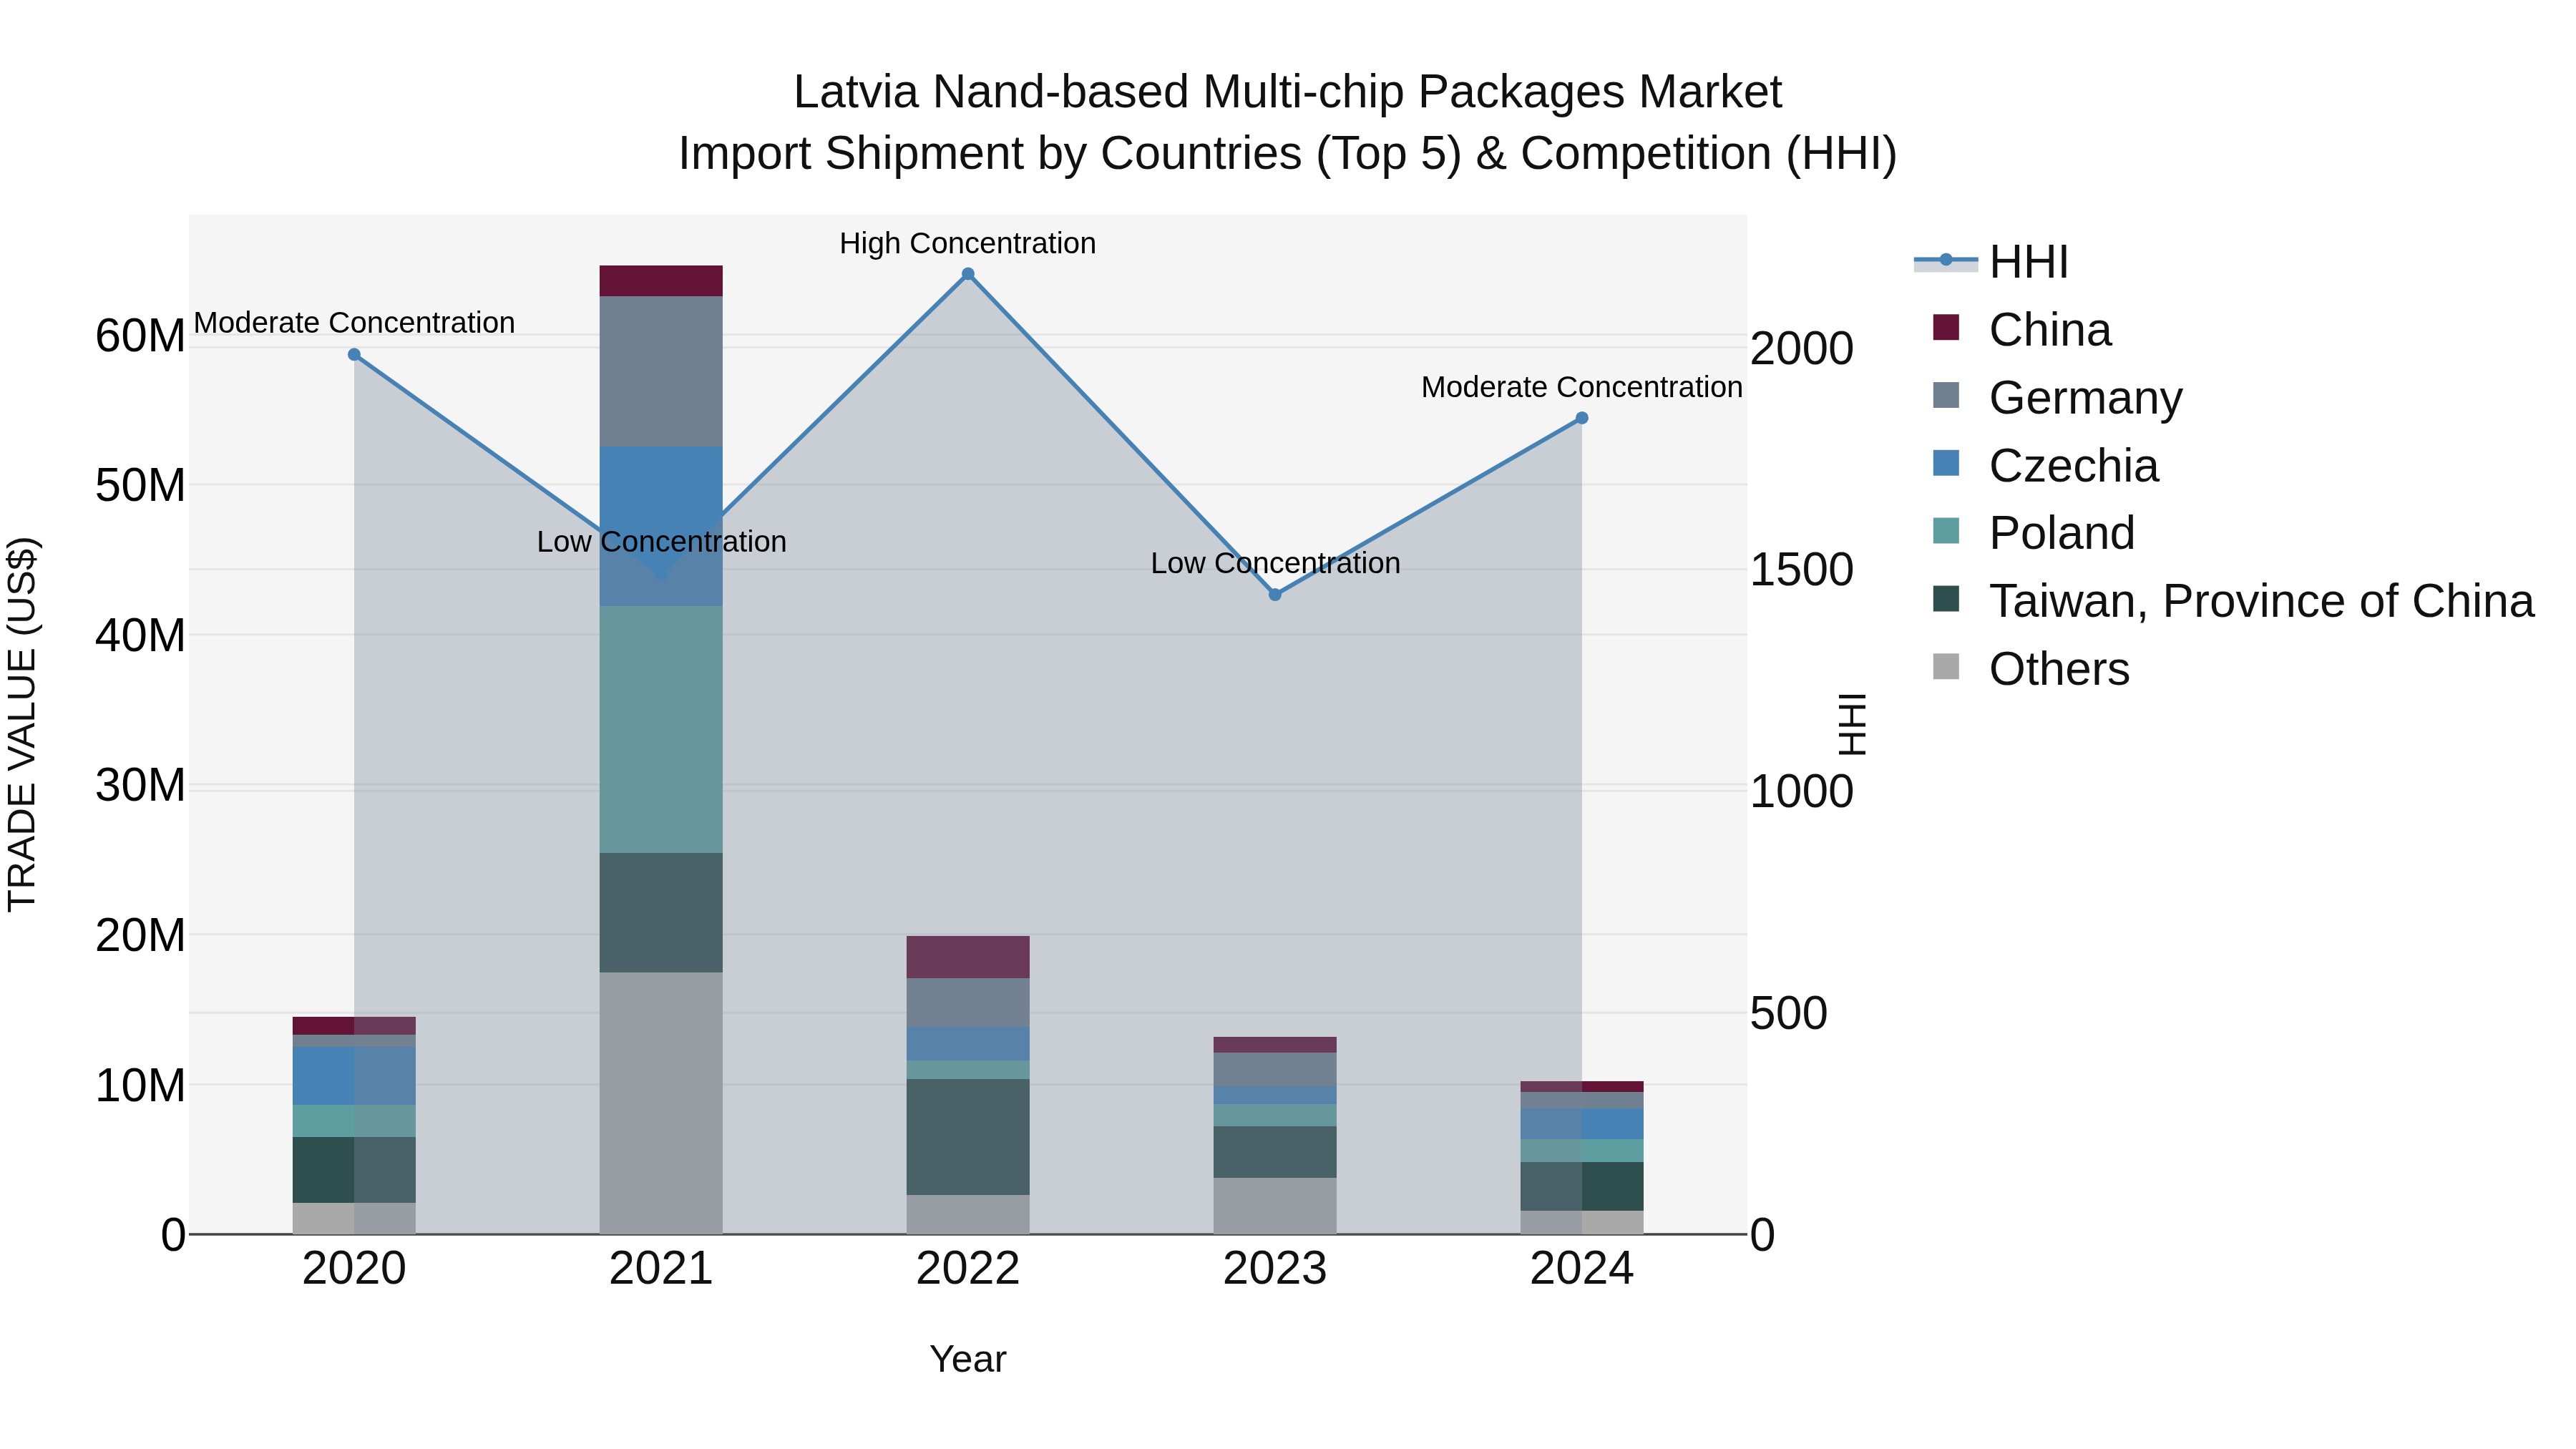Click the 2021 China bar segment

[x=661, y=281]
